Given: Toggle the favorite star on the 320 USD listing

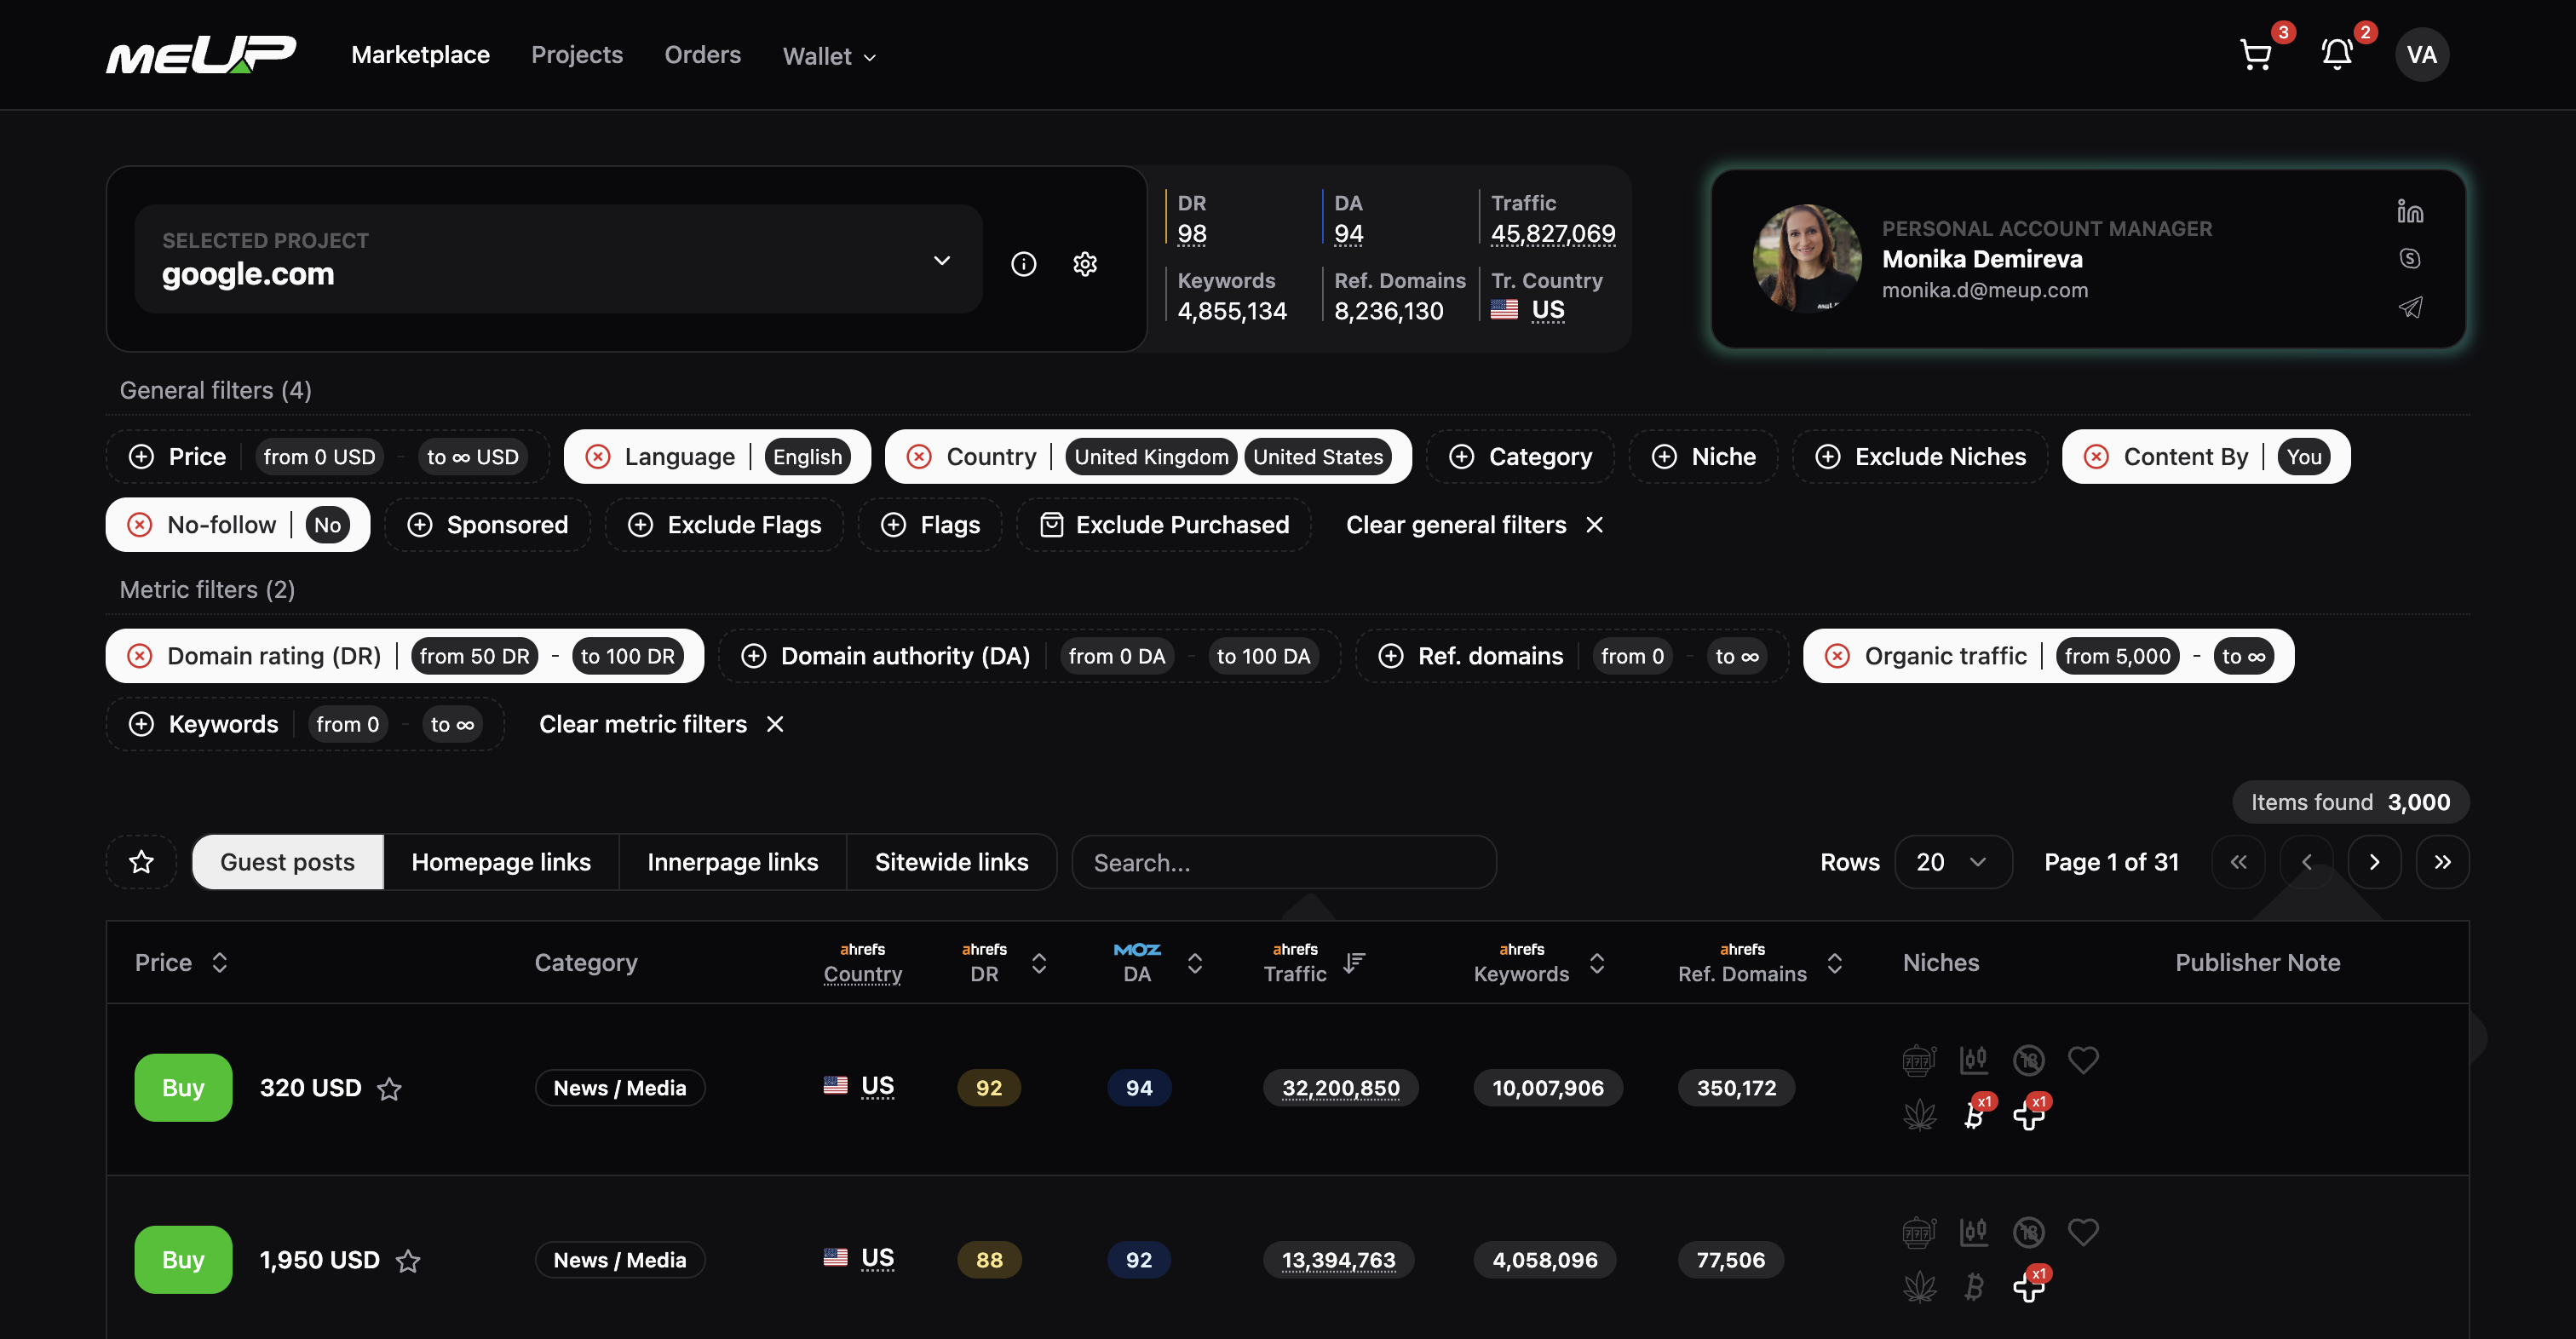Looking at the screenshot, I should (389, 1089).
